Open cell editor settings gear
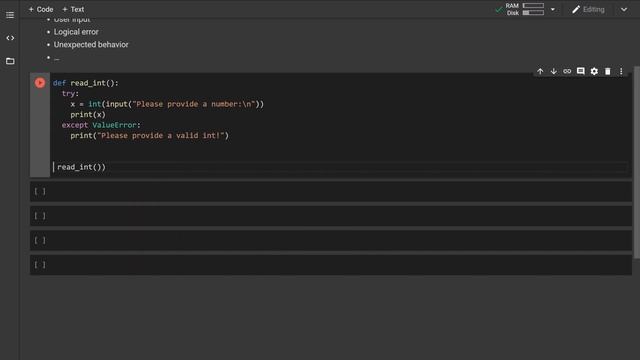 click(594, 71)
